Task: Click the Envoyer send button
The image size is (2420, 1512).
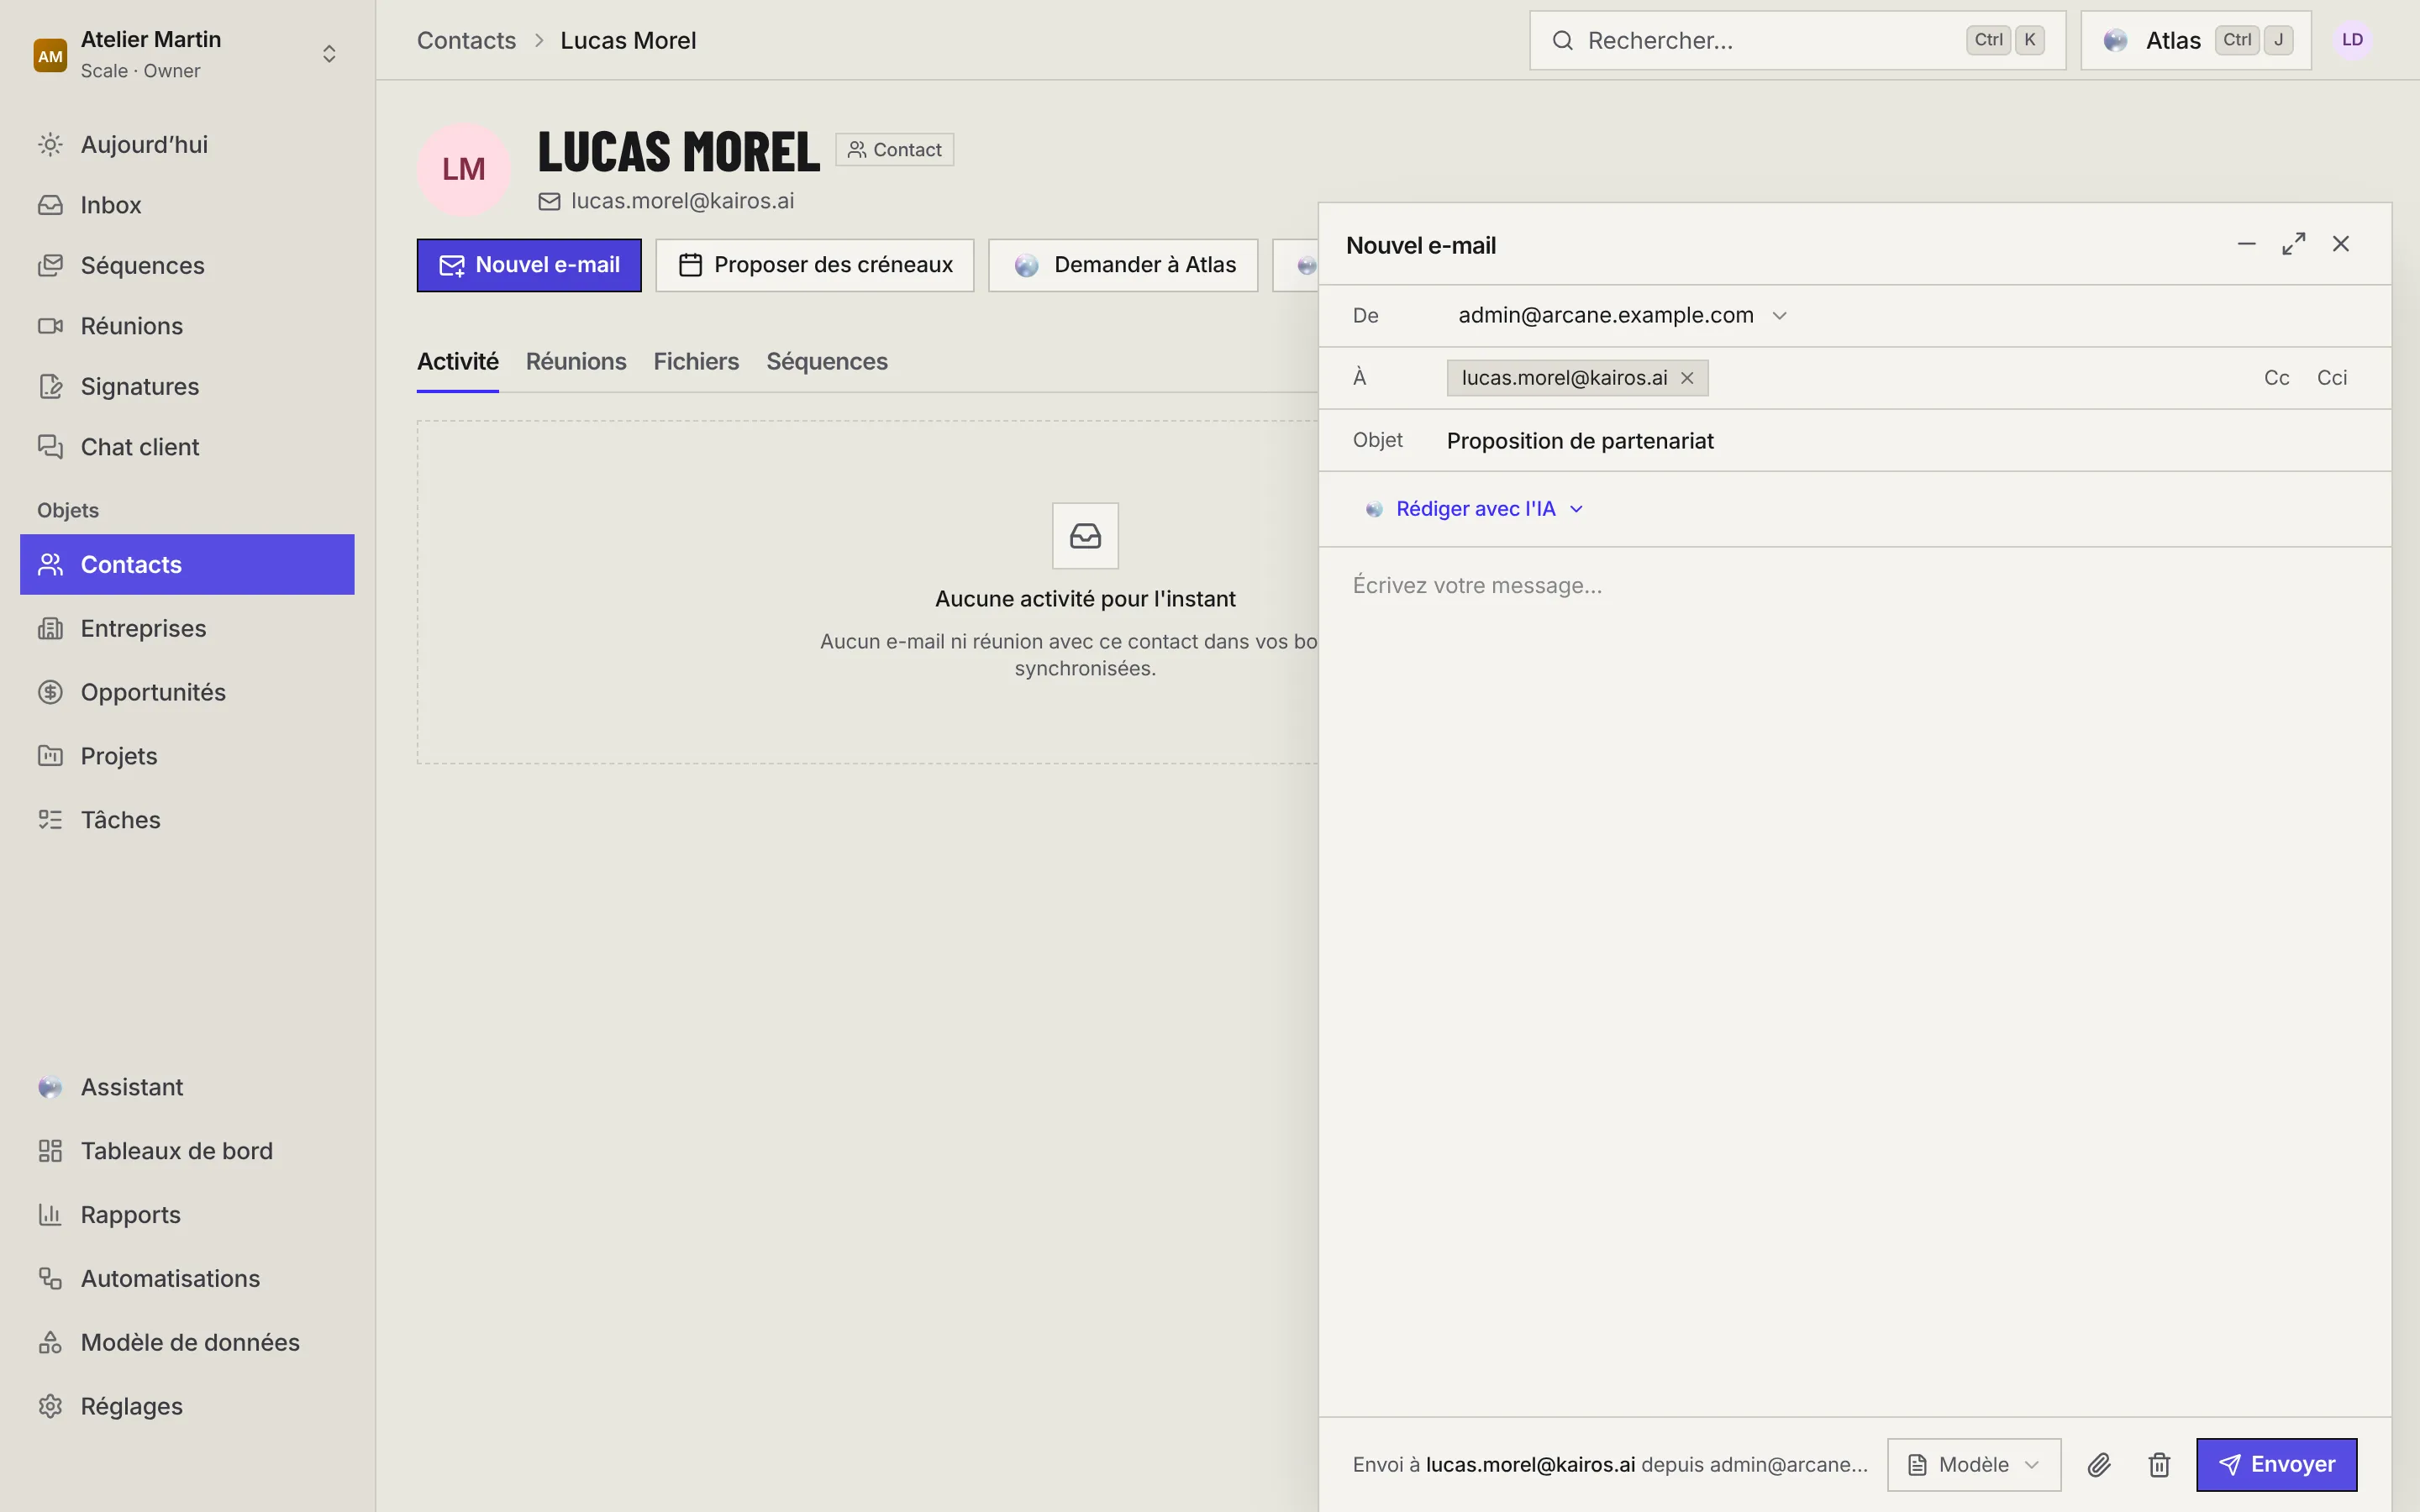Action: coord(2276,1465)
